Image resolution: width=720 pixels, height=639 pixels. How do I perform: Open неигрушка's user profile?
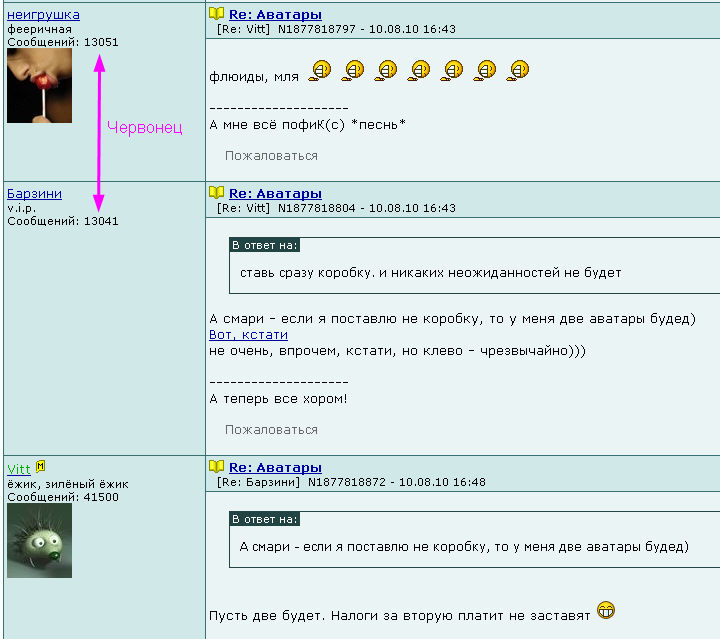click(43, 15)
